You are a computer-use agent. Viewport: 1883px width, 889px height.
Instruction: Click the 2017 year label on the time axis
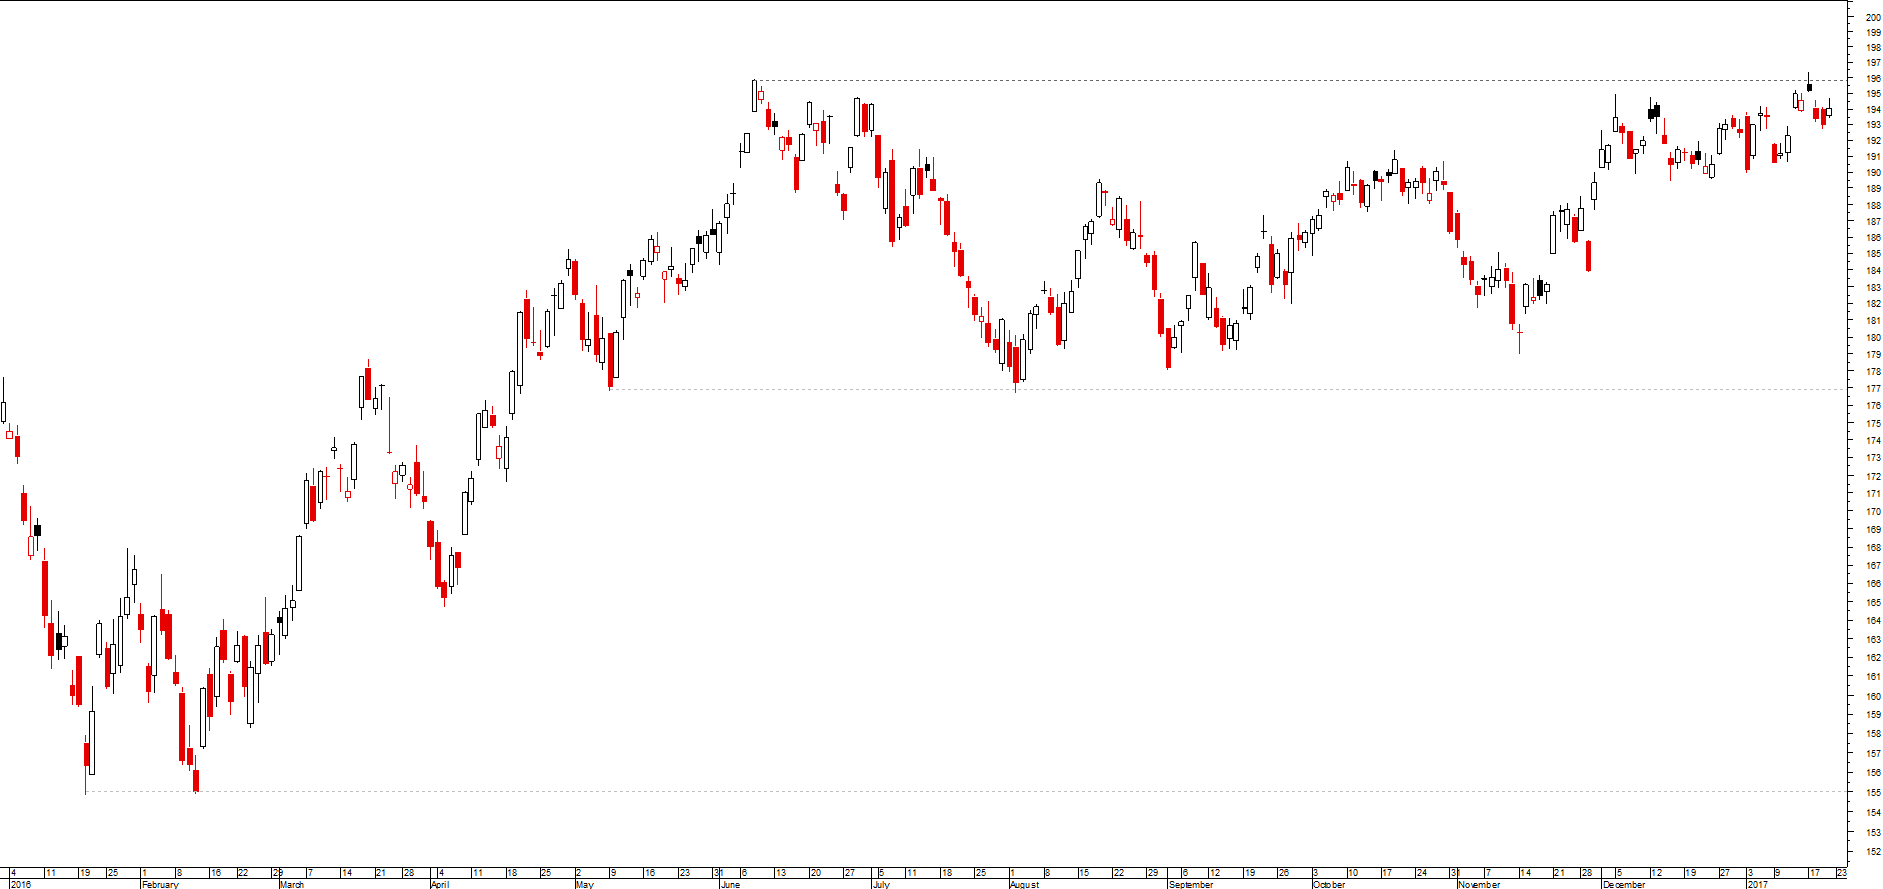[x=1758, y=884]
